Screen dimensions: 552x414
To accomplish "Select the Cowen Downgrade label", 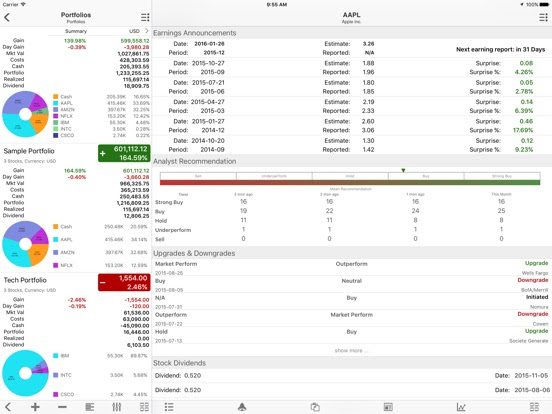I will tap(533, 314).
